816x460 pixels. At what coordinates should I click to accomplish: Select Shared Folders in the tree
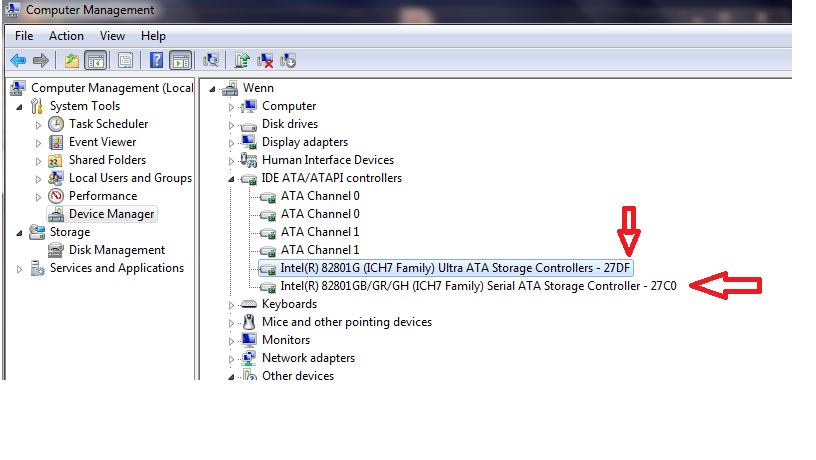(107, 160)
